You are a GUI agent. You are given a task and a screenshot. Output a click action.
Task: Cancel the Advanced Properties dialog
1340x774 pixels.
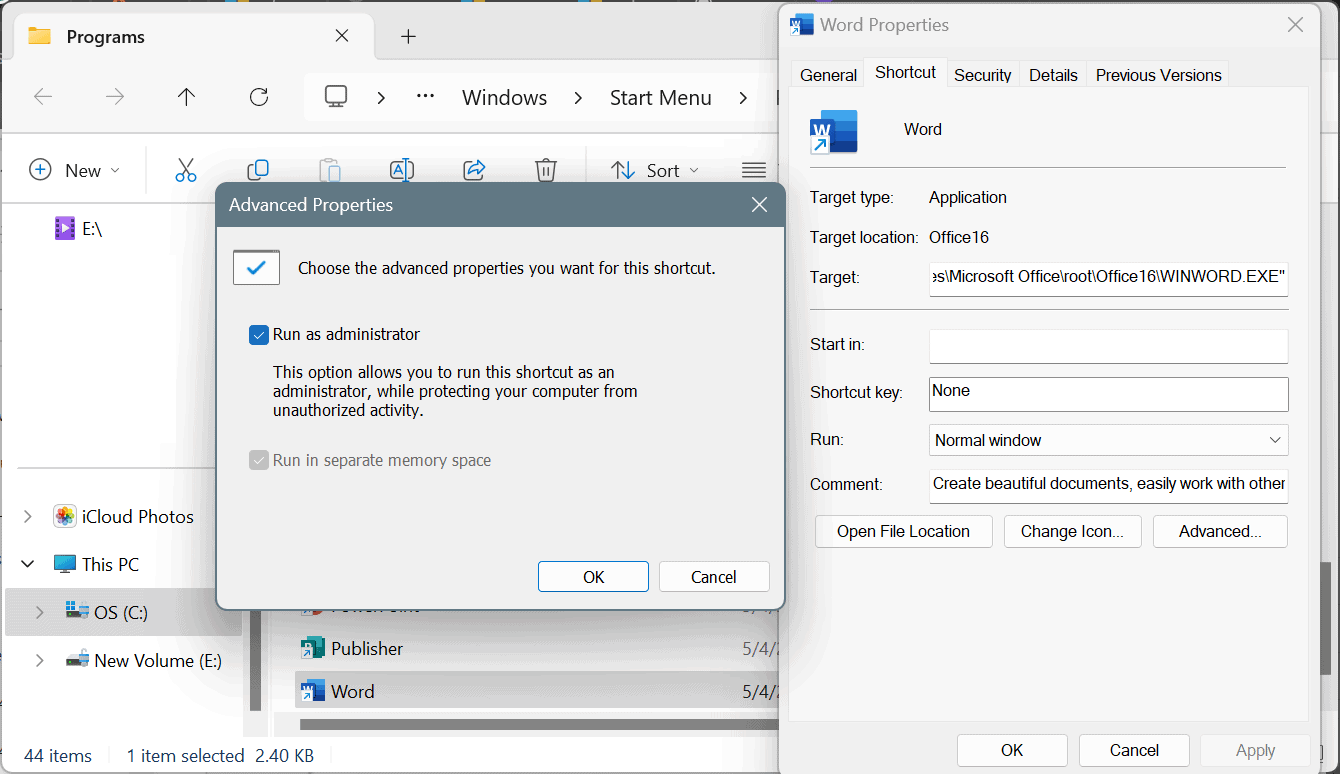(714, 577)
